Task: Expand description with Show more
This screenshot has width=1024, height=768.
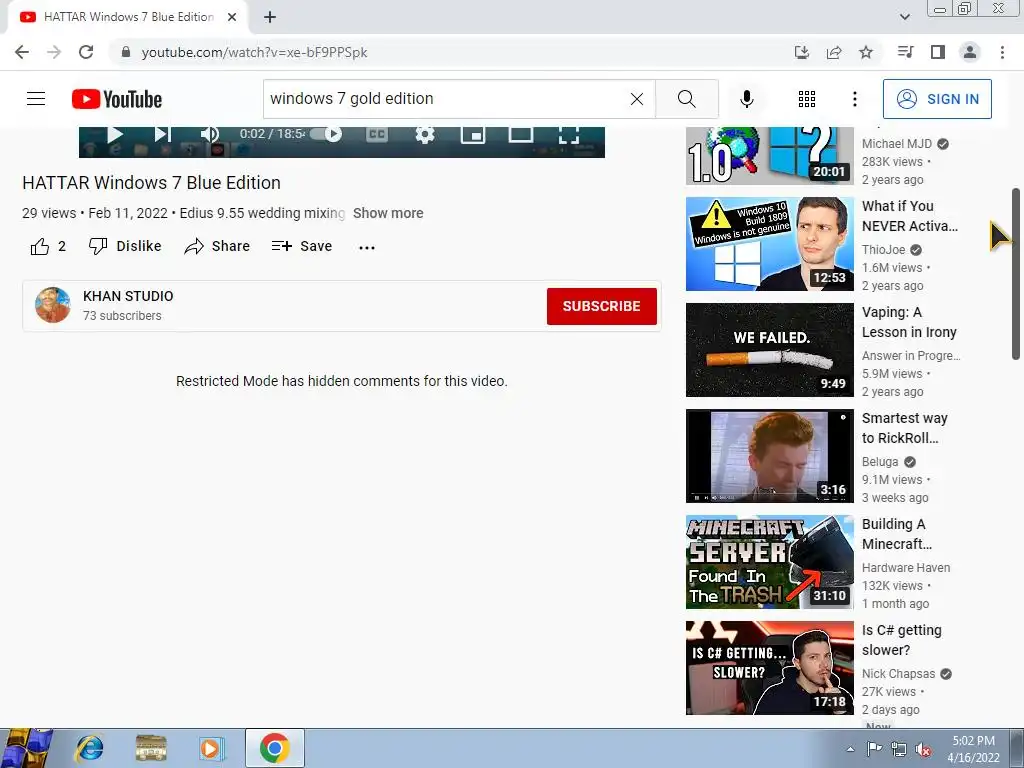Action: tap(388, 213)
